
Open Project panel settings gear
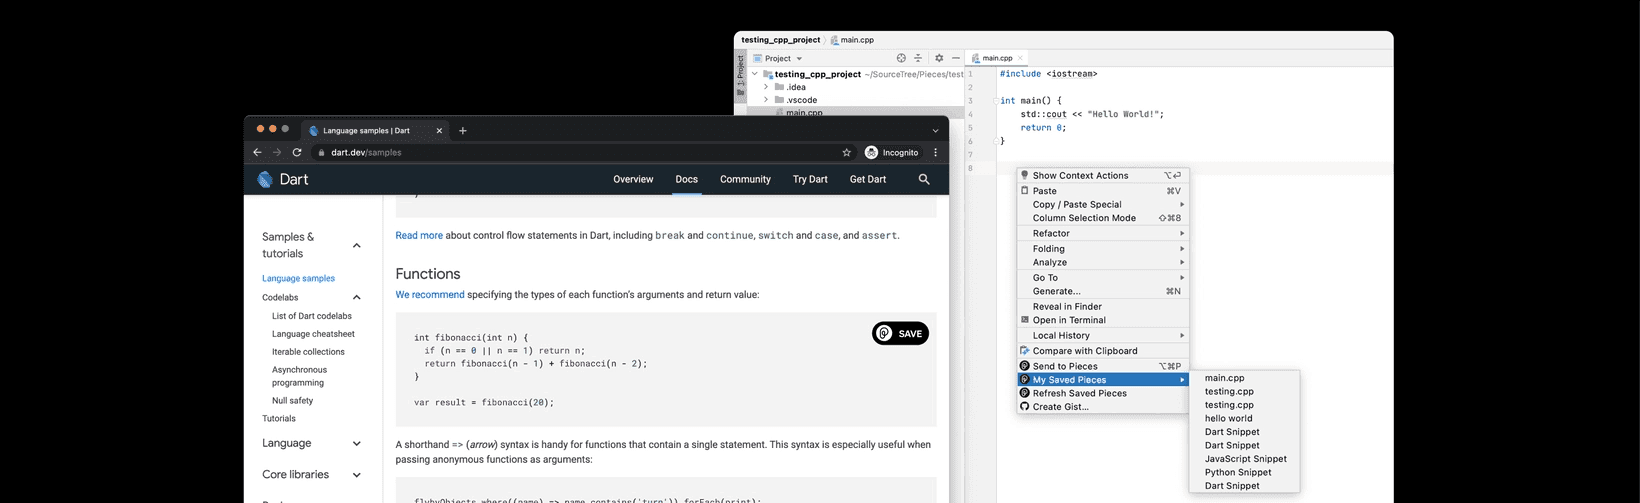[x=938, y=58]
